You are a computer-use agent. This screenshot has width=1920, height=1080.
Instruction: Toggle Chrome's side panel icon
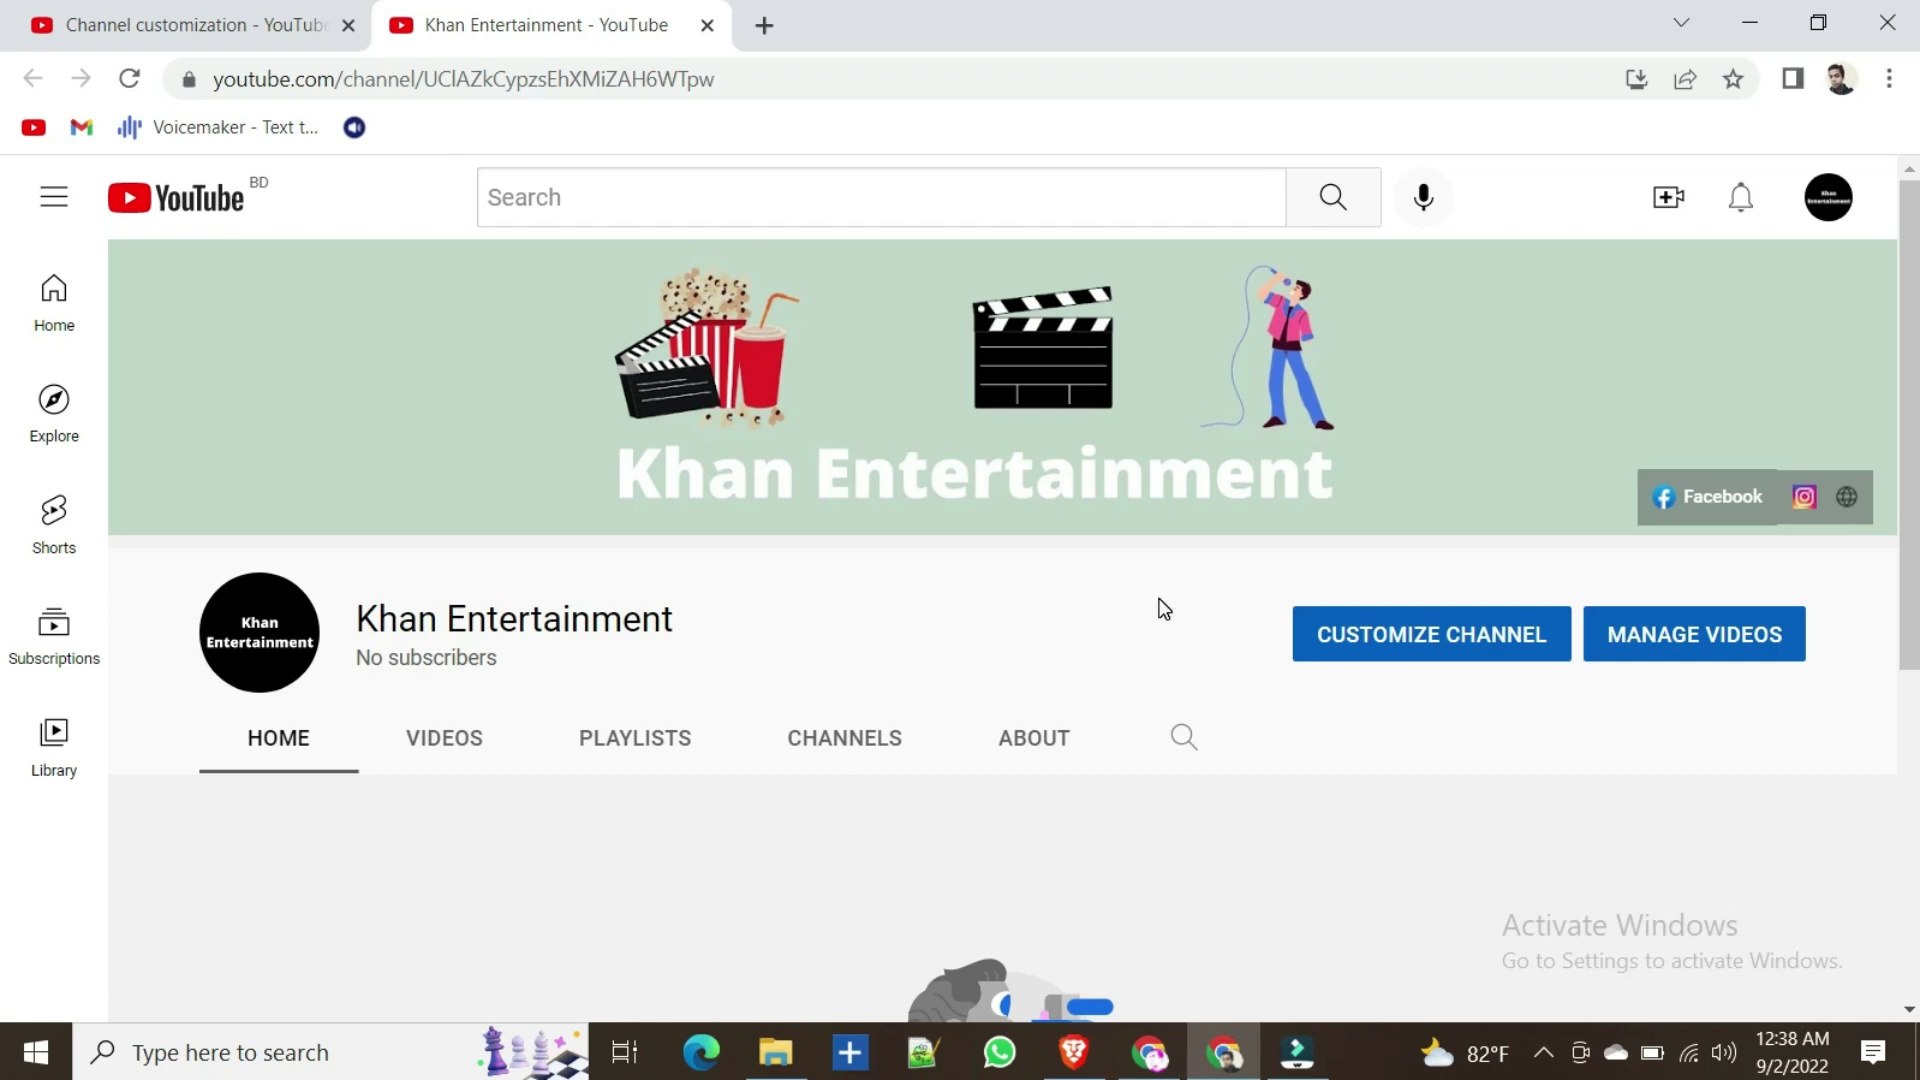[x=1793, y=79]
